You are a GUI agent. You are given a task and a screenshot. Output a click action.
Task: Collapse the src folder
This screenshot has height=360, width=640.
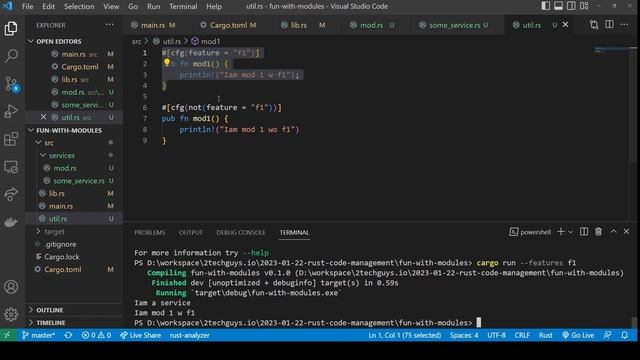point(38,143)
